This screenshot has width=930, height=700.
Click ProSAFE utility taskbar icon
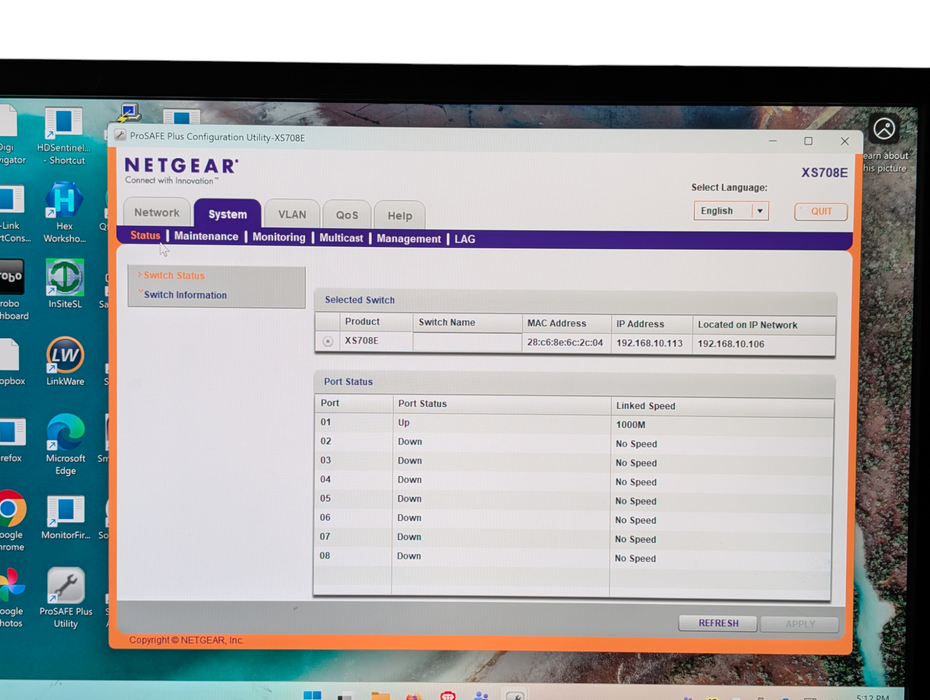(515, 696)
